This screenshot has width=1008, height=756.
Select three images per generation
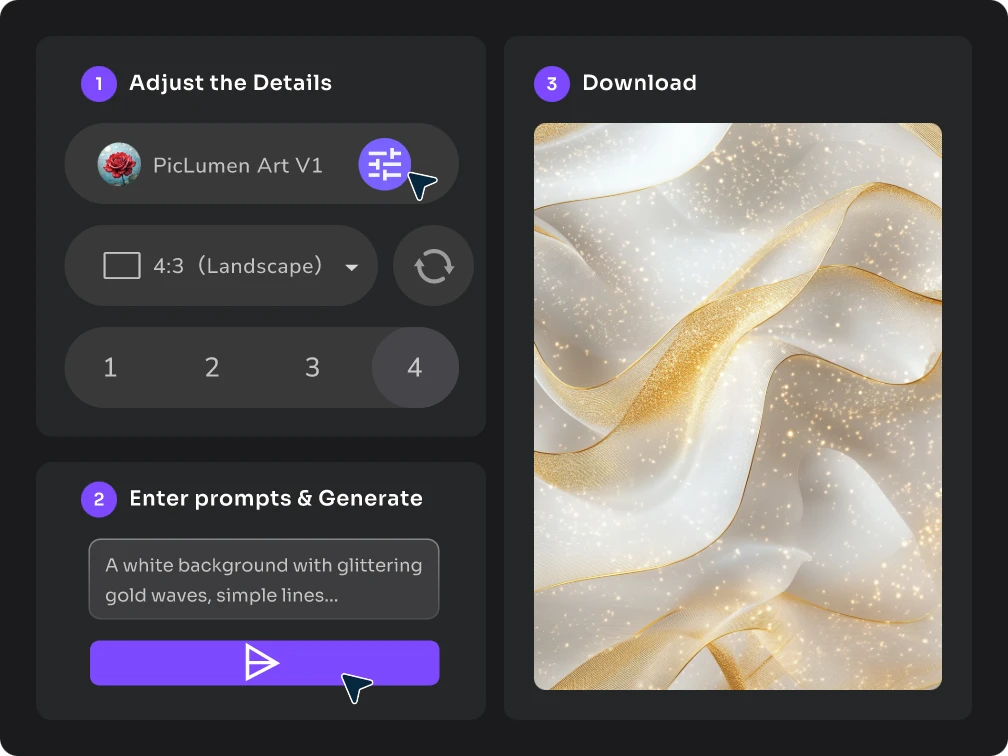(312, 367)
